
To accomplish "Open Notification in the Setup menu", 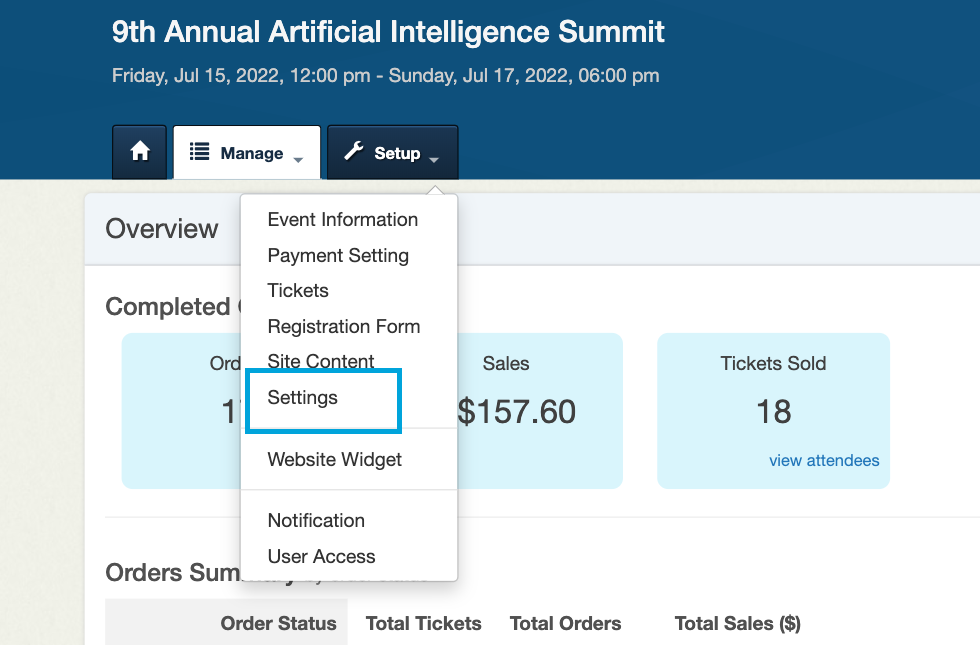I will [x=316, y=520].
